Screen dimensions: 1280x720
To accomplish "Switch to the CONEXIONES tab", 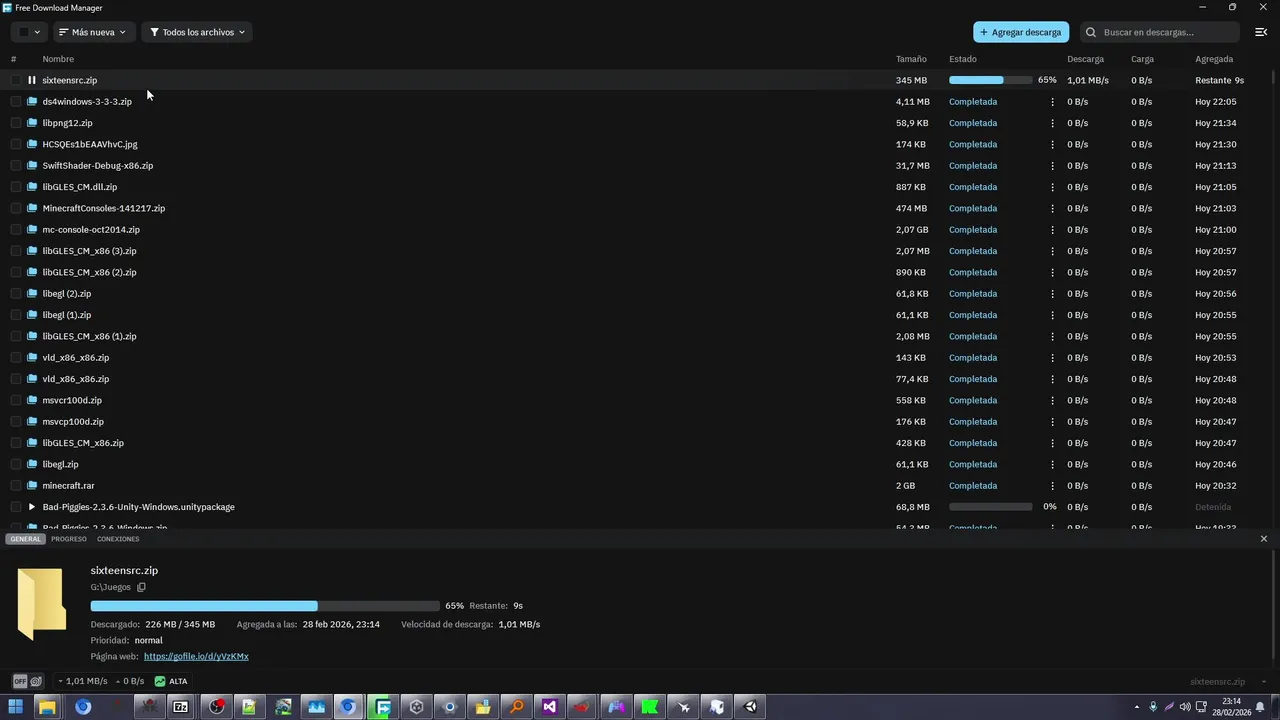I will (x=118, y=539).
